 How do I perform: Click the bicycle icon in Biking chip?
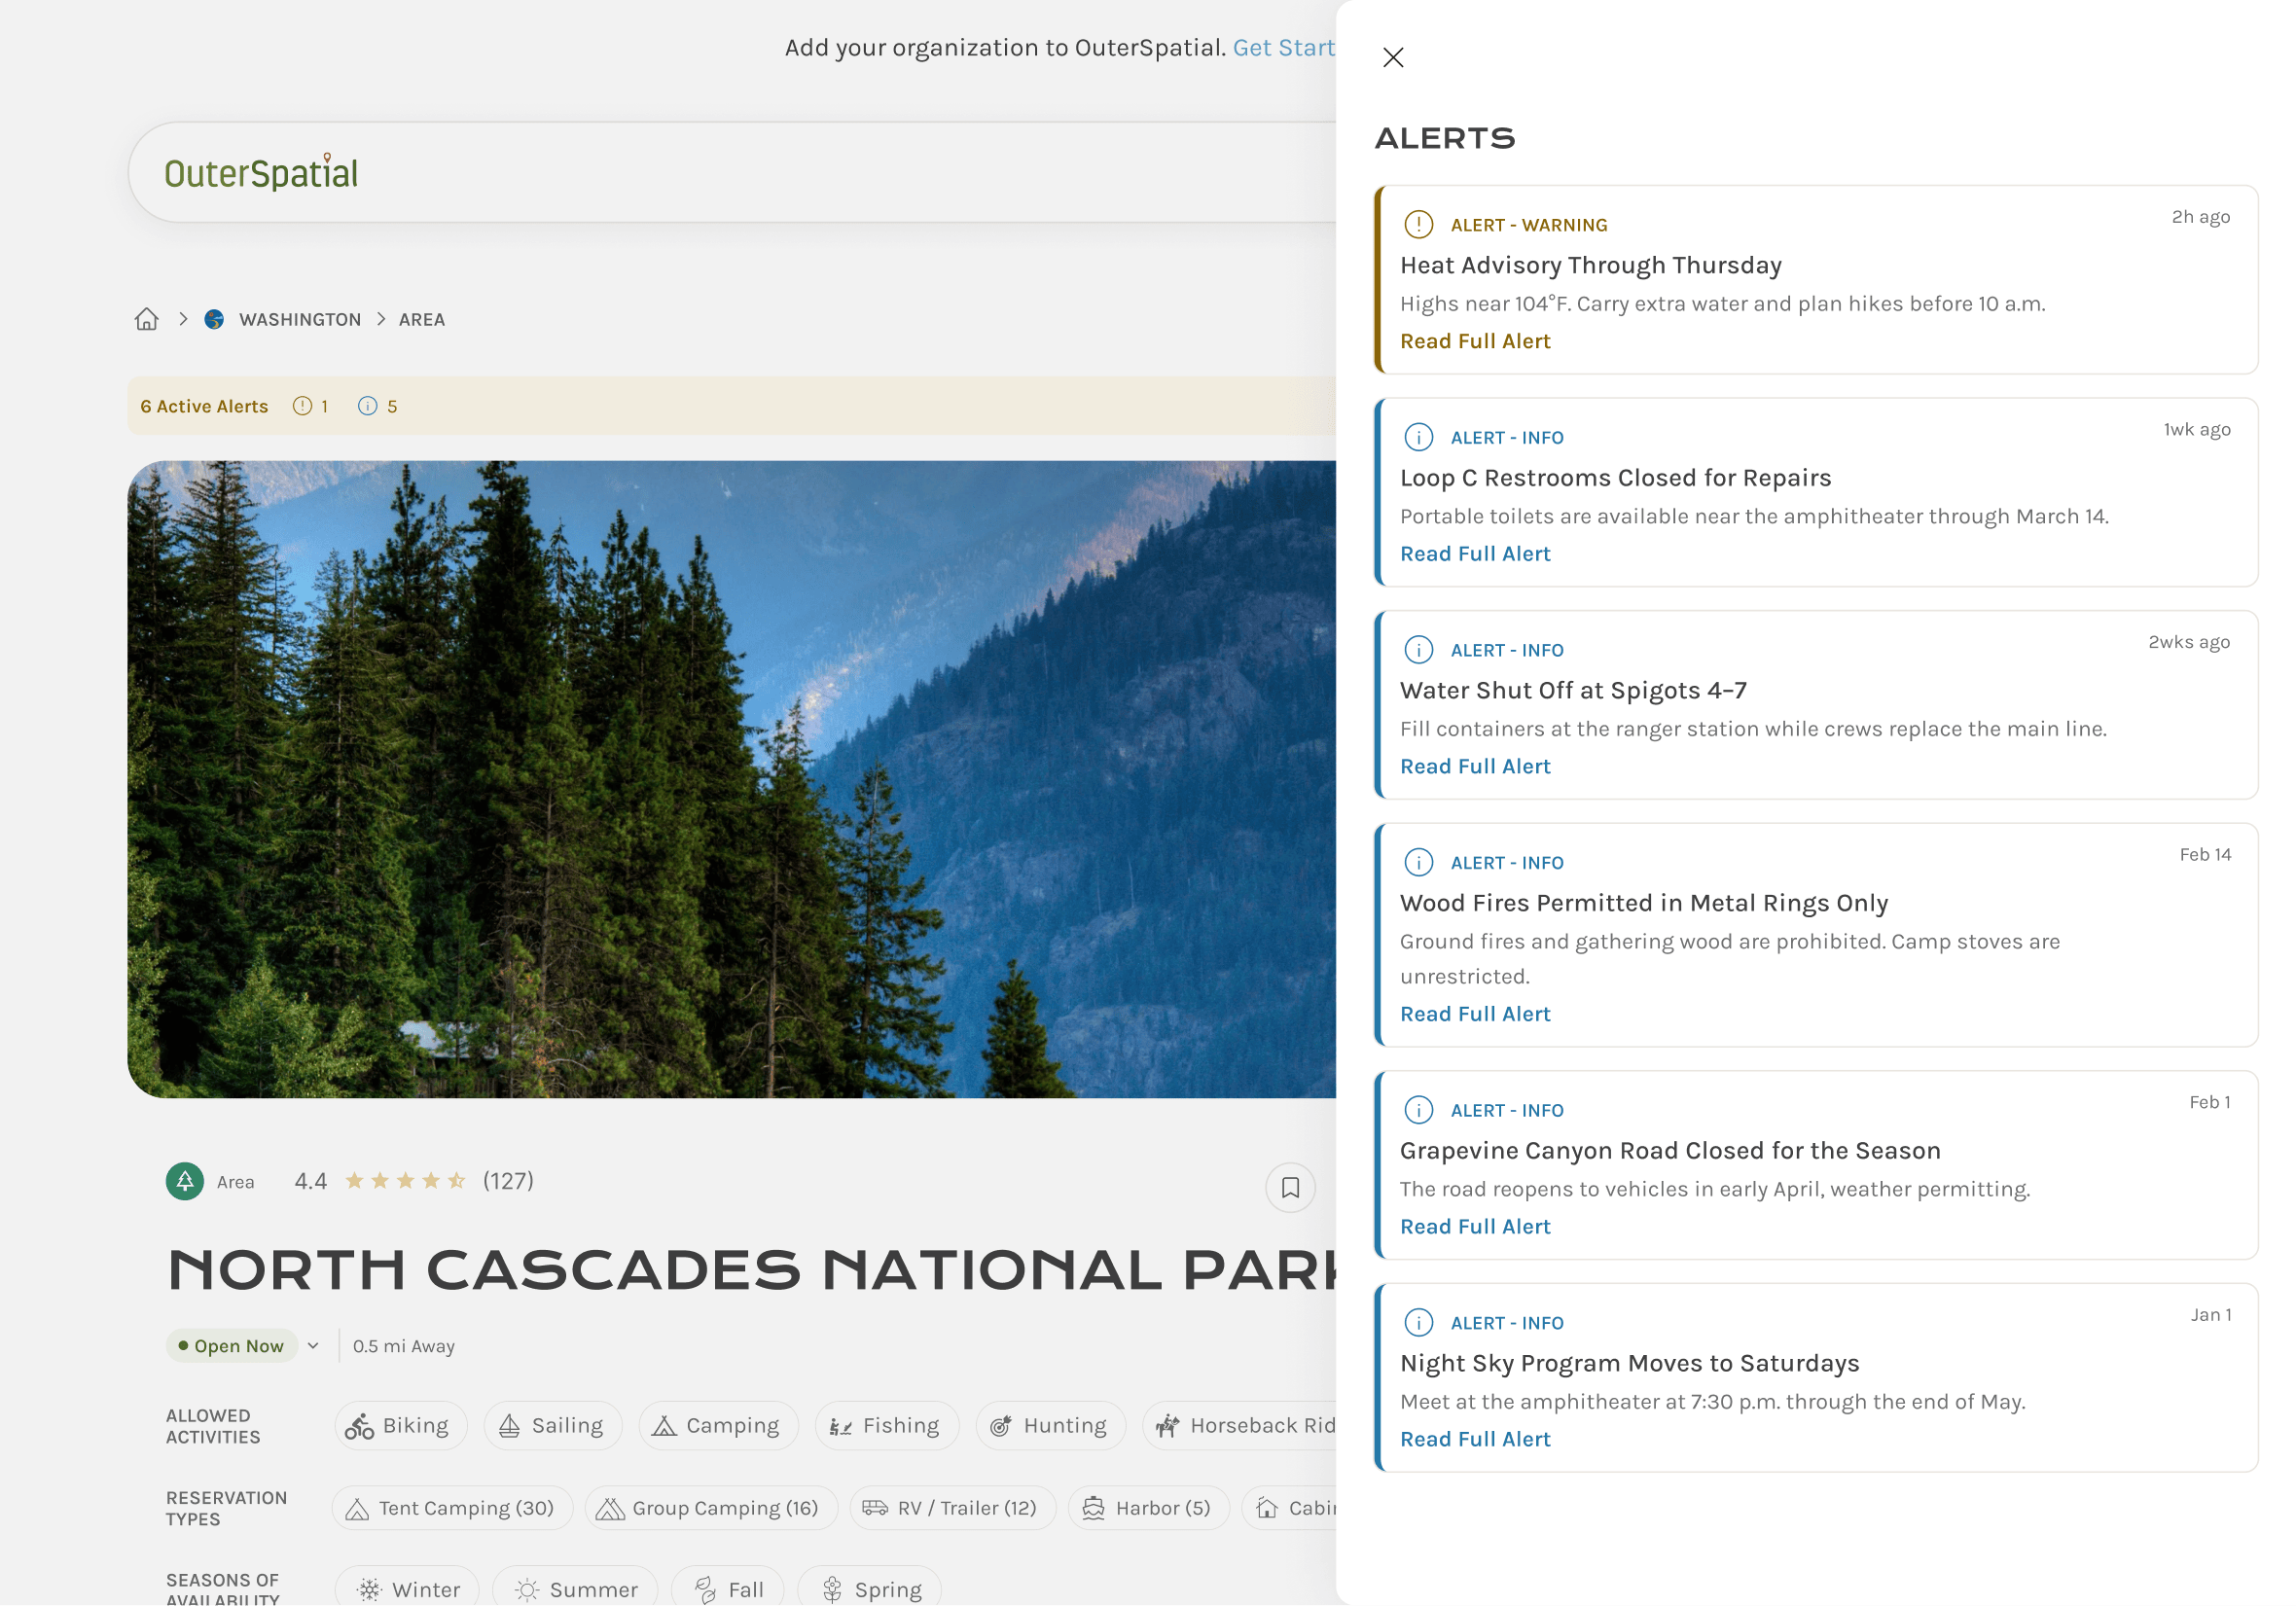[359, 1426]
